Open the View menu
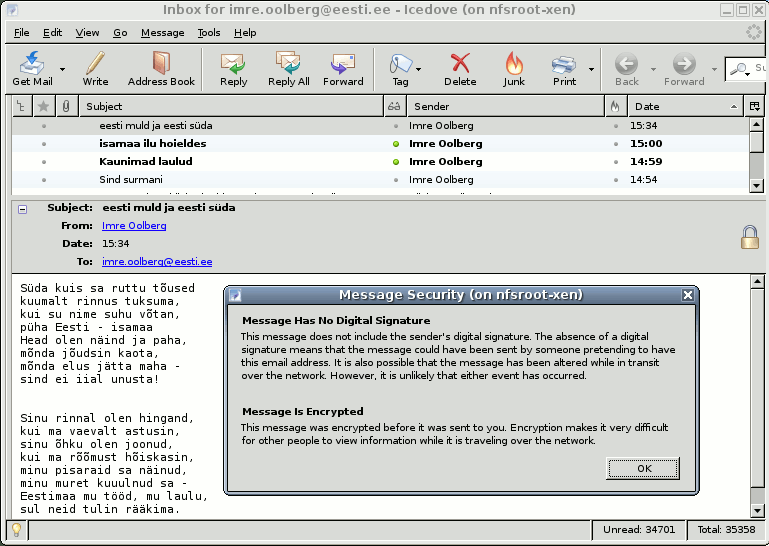 coord(87,33)
